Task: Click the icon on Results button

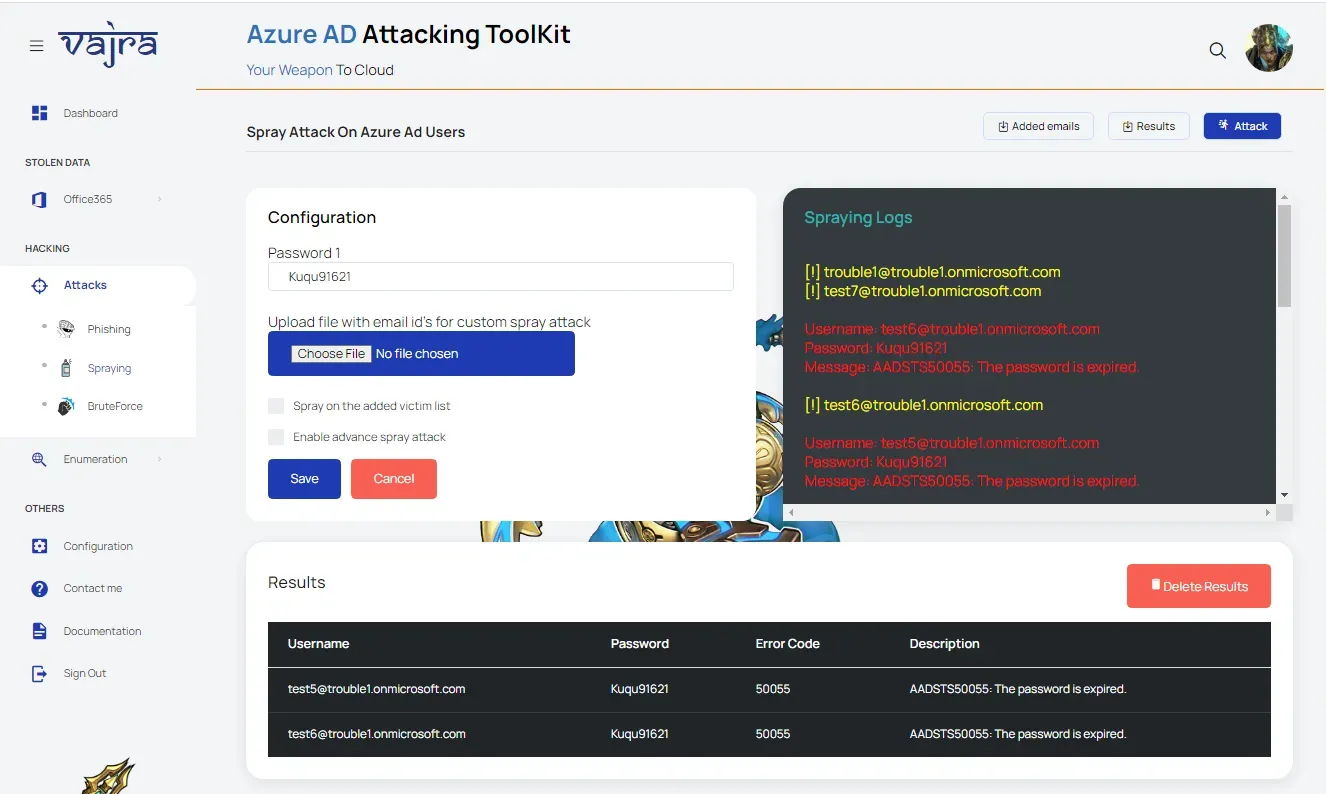Action: (1127, 126)
